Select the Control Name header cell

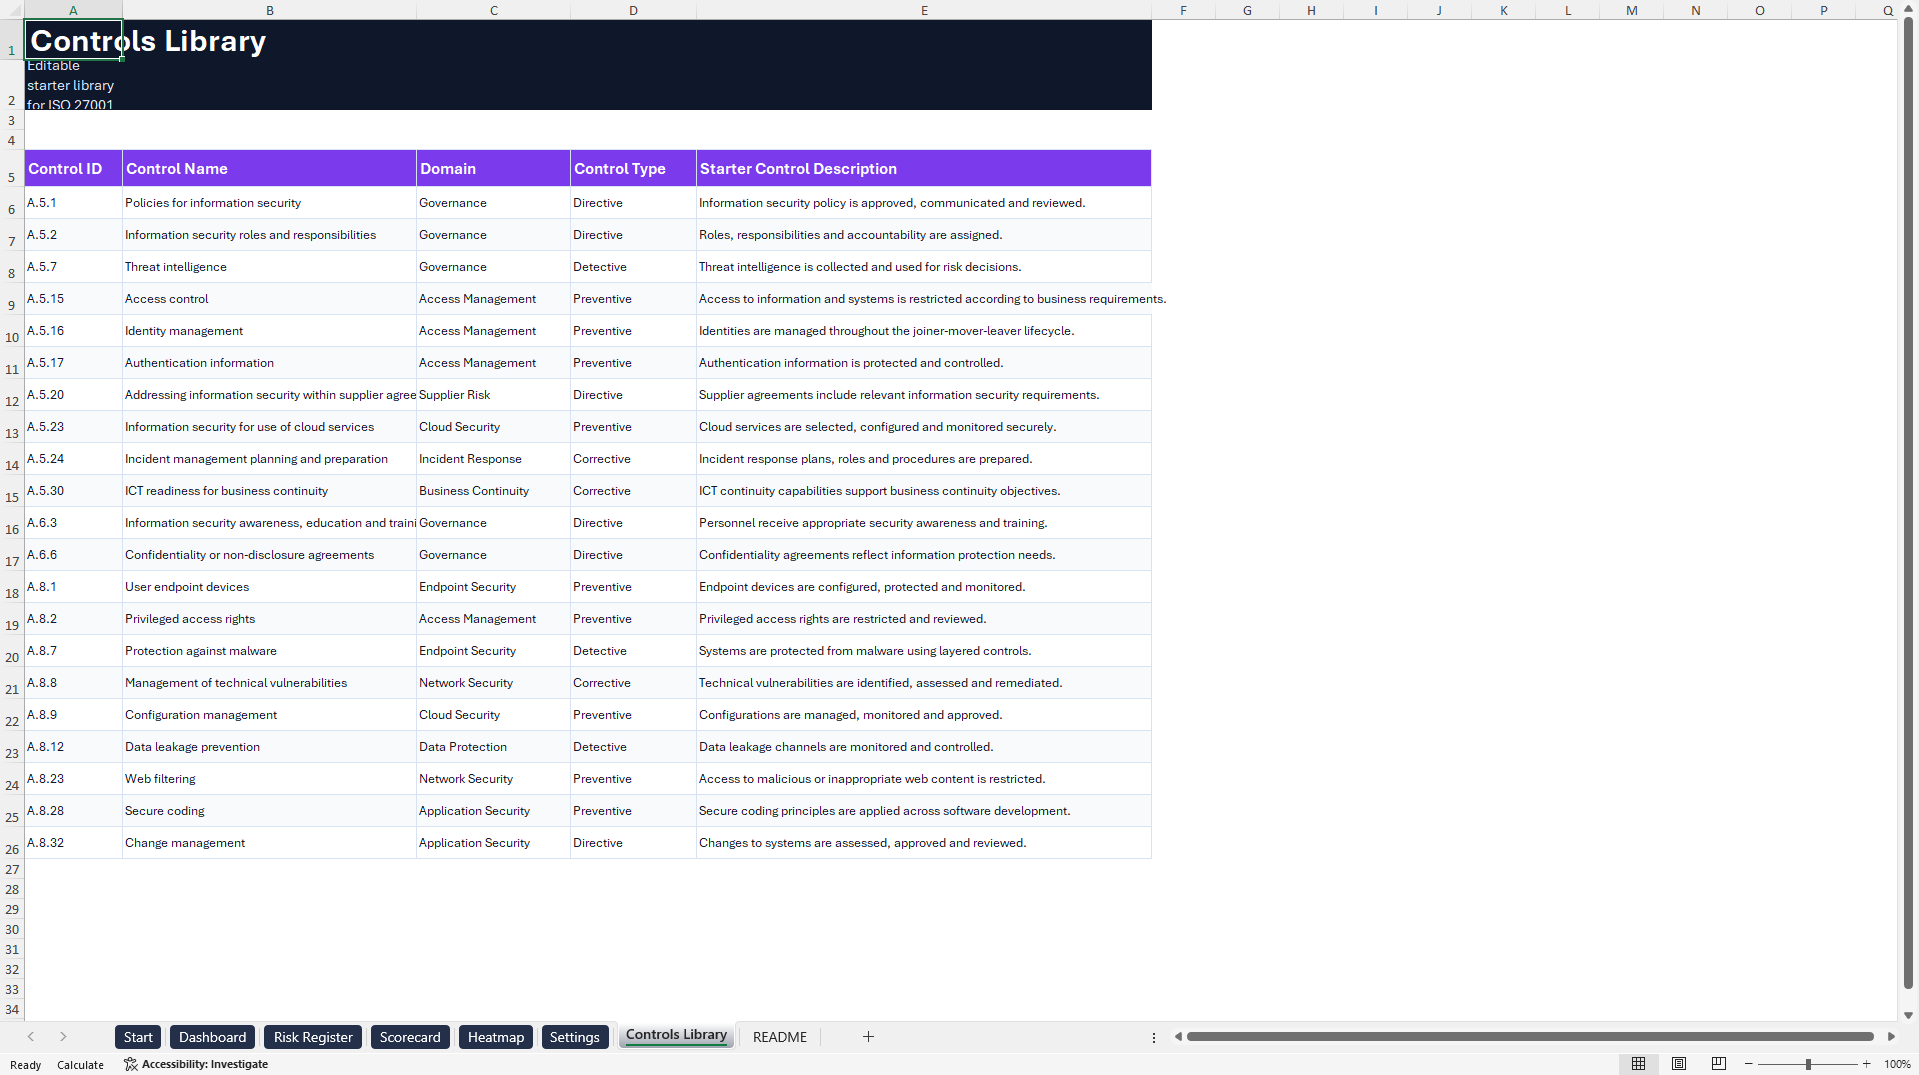[x=269, y=168]
